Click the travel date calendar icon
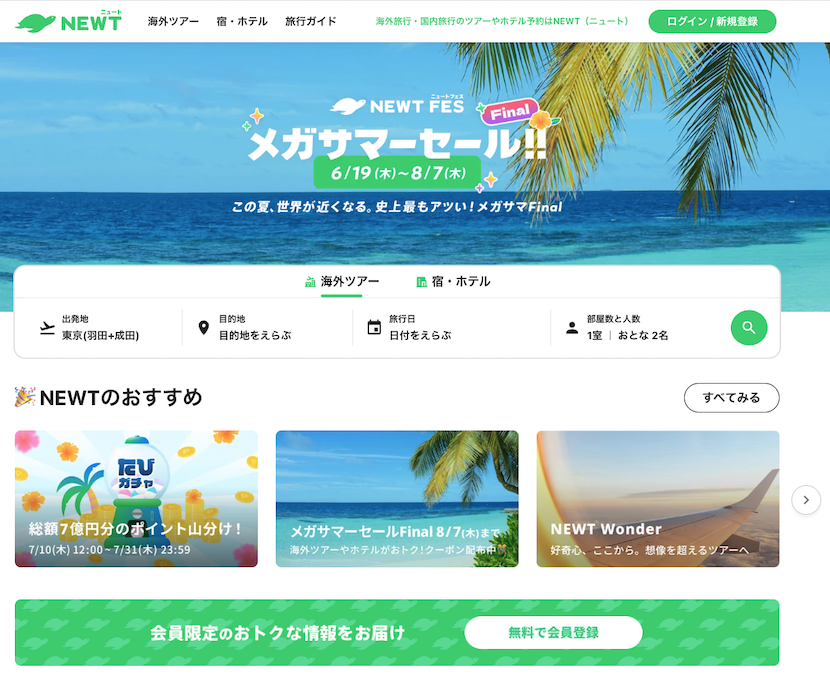The width and height of the screenshot is (830, 677). [374, 328]
